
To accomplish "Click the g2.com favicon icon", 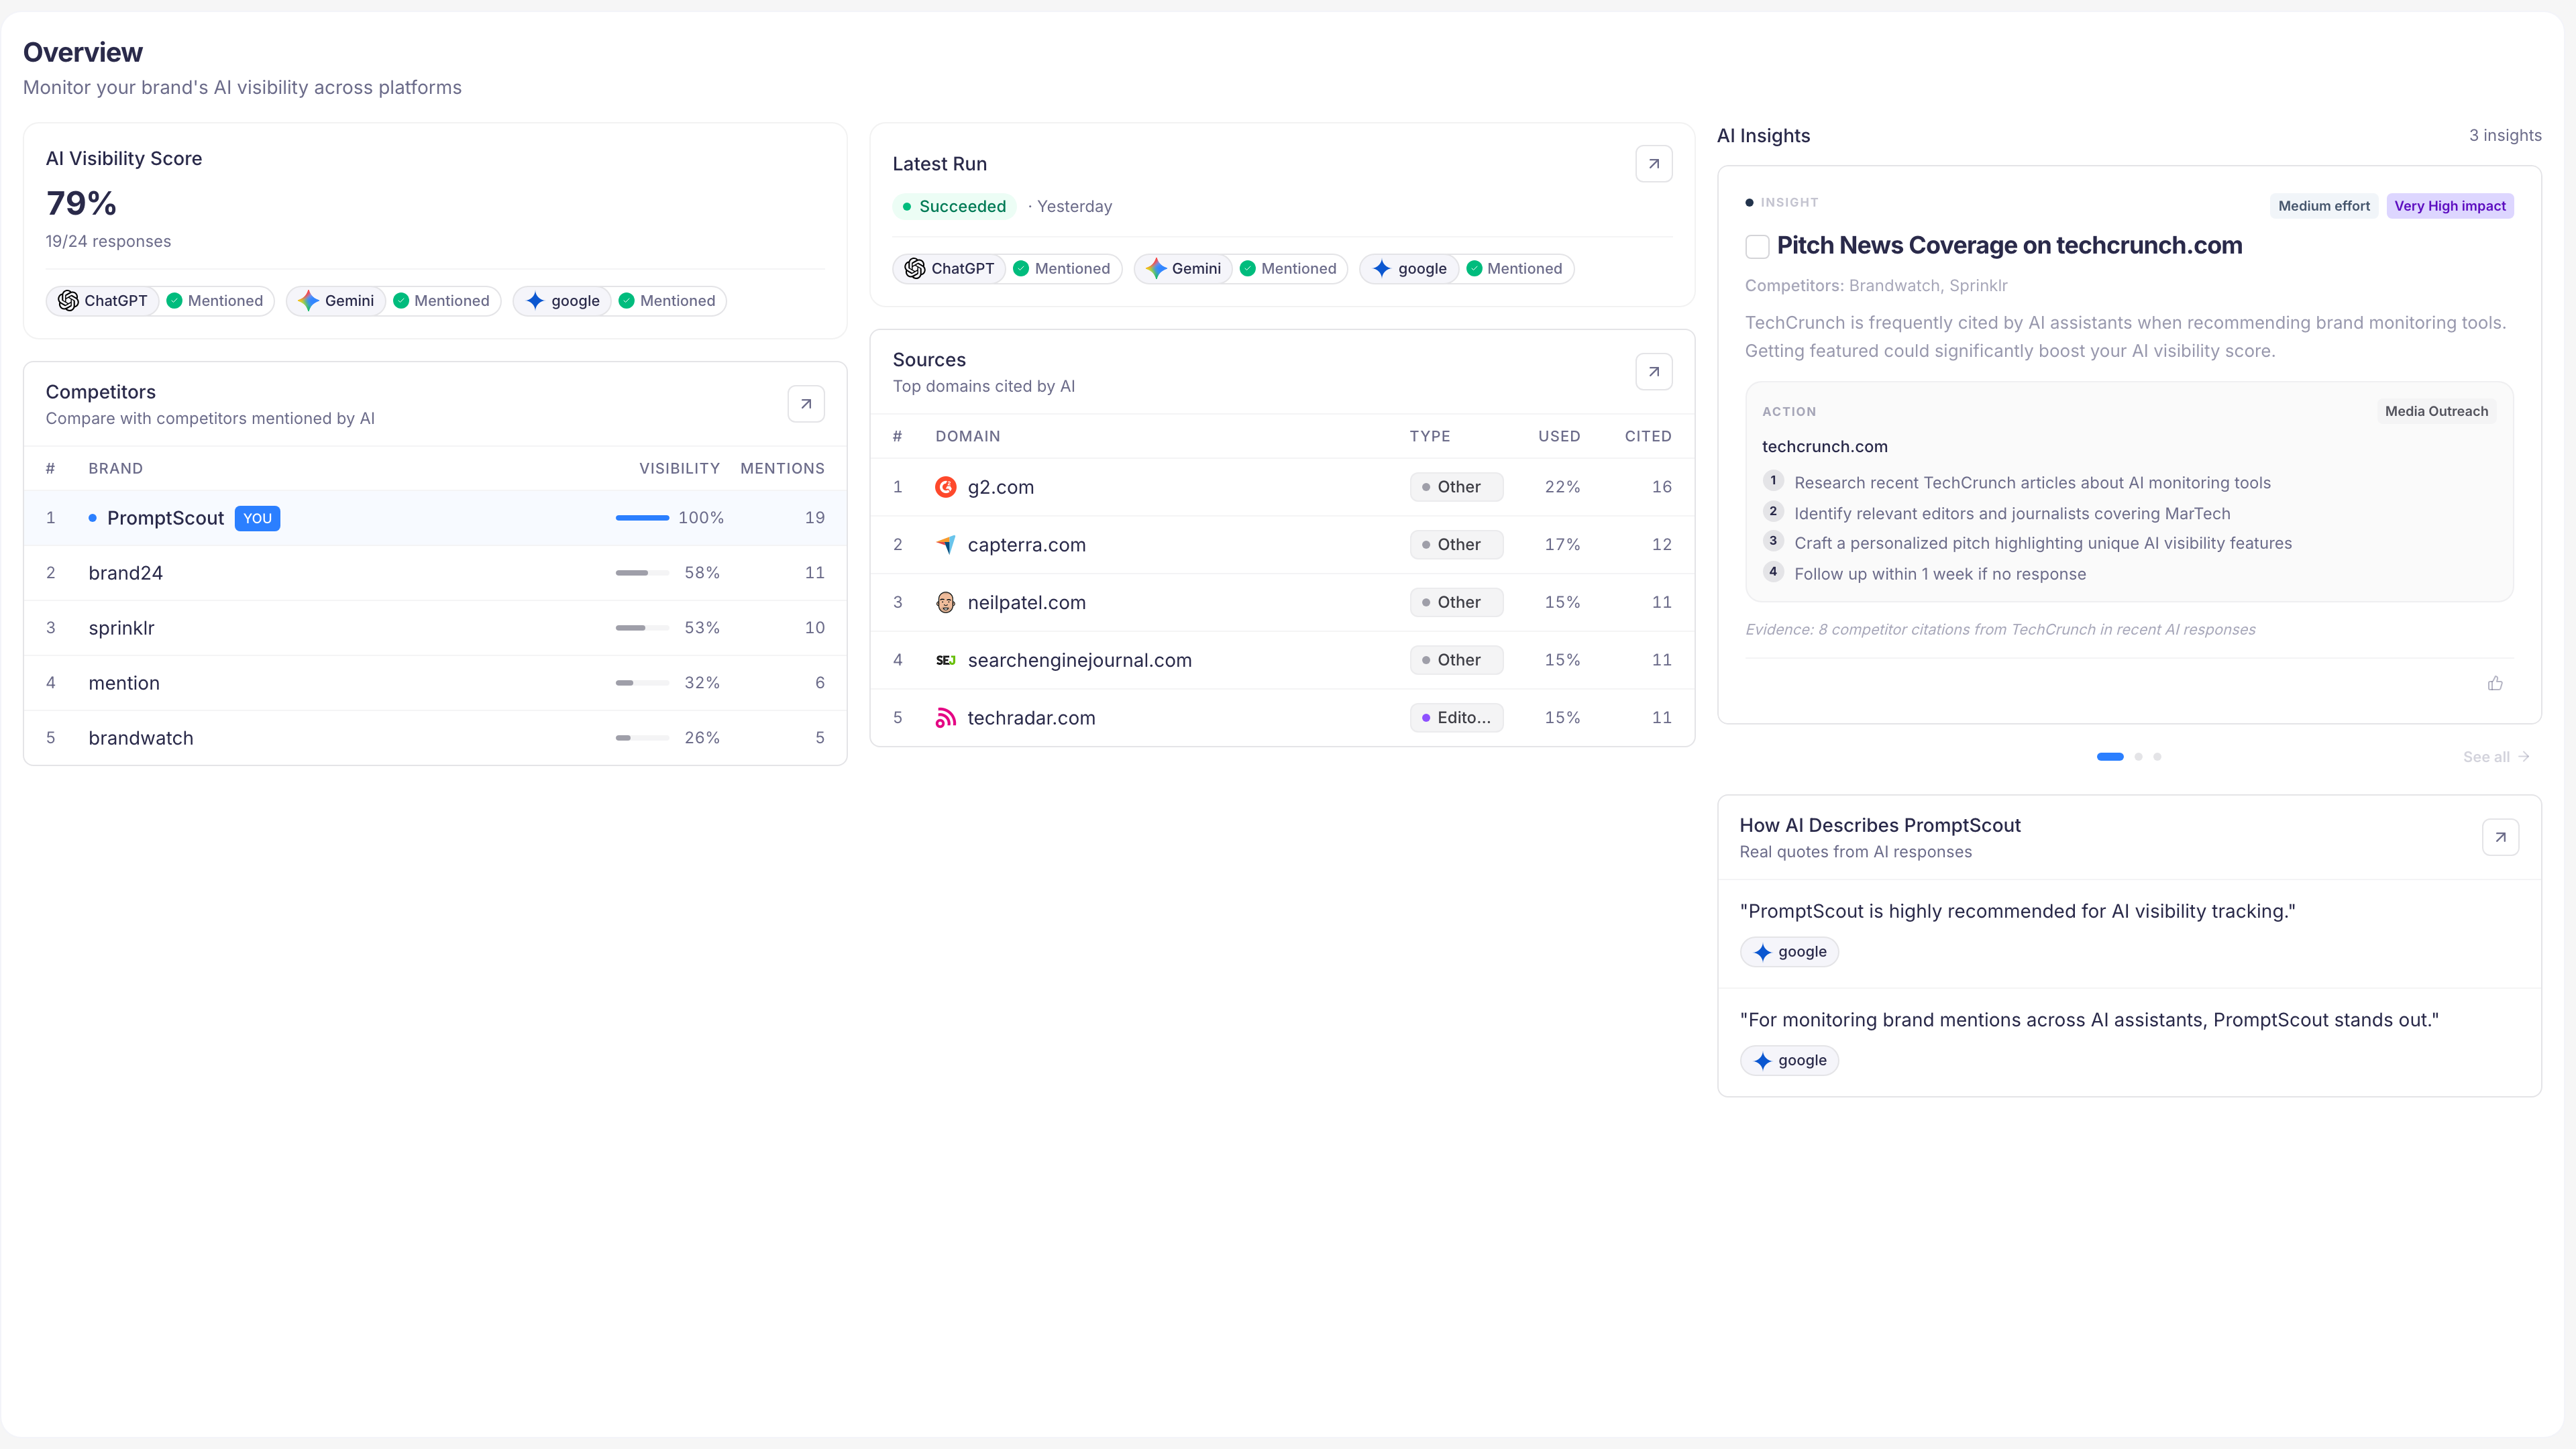I will [945, 487].
